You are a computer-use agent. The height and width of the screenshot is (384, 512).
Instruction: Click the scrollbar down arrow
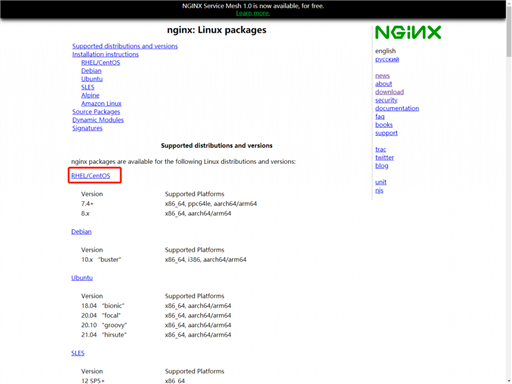coord(509,381)
